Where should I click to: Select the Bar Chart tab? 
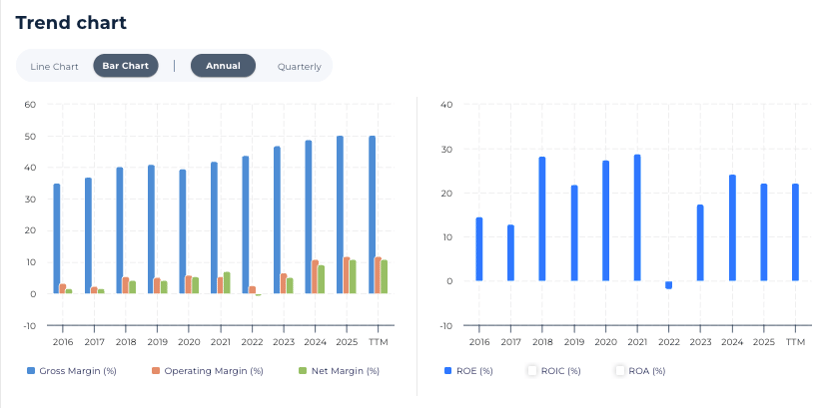pos(125,66)
